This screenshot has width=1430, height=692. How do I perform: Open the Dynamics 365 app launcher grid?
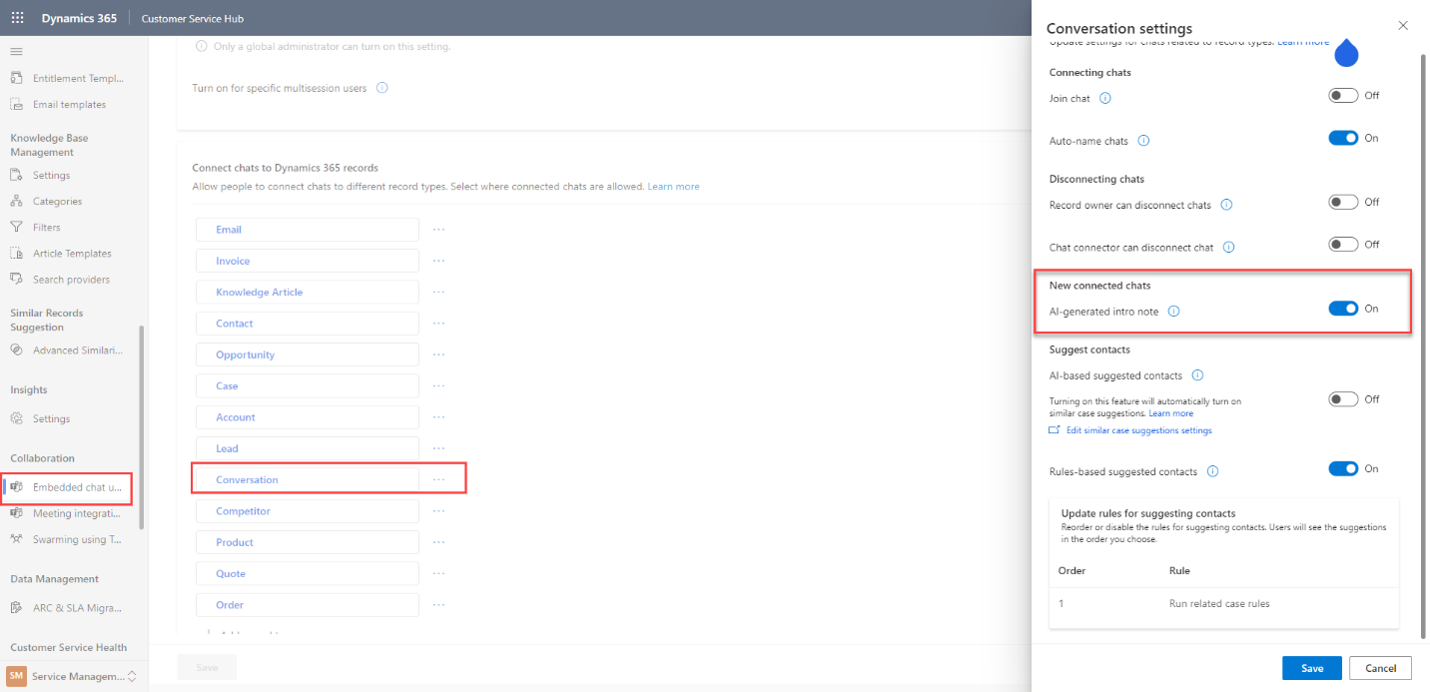pyautogui.click(x=17, y=18)
